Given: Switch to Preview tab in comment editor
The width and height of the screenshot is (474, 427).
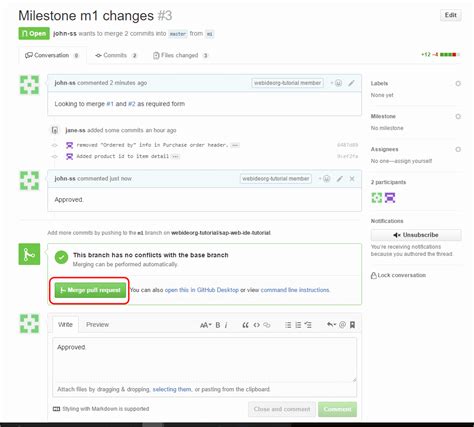Looking at the screenshot, I should (x=97, y=324).
